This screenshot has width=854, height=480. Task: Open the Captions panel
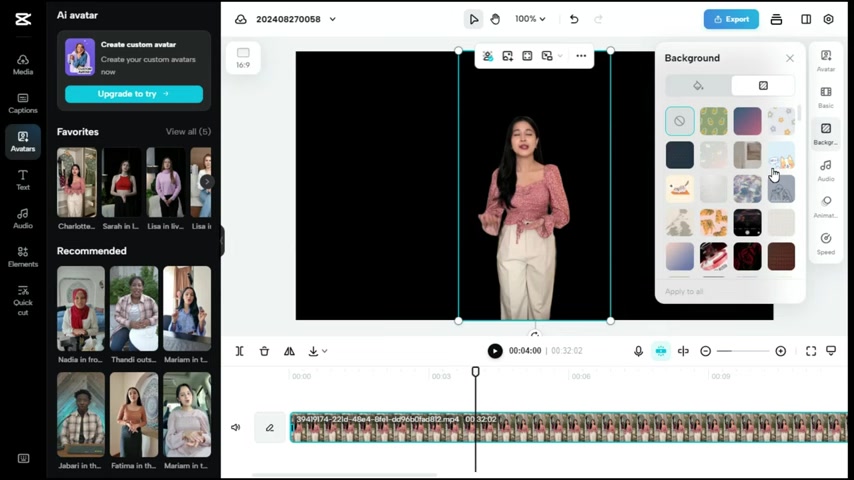[x=23, y=103]
